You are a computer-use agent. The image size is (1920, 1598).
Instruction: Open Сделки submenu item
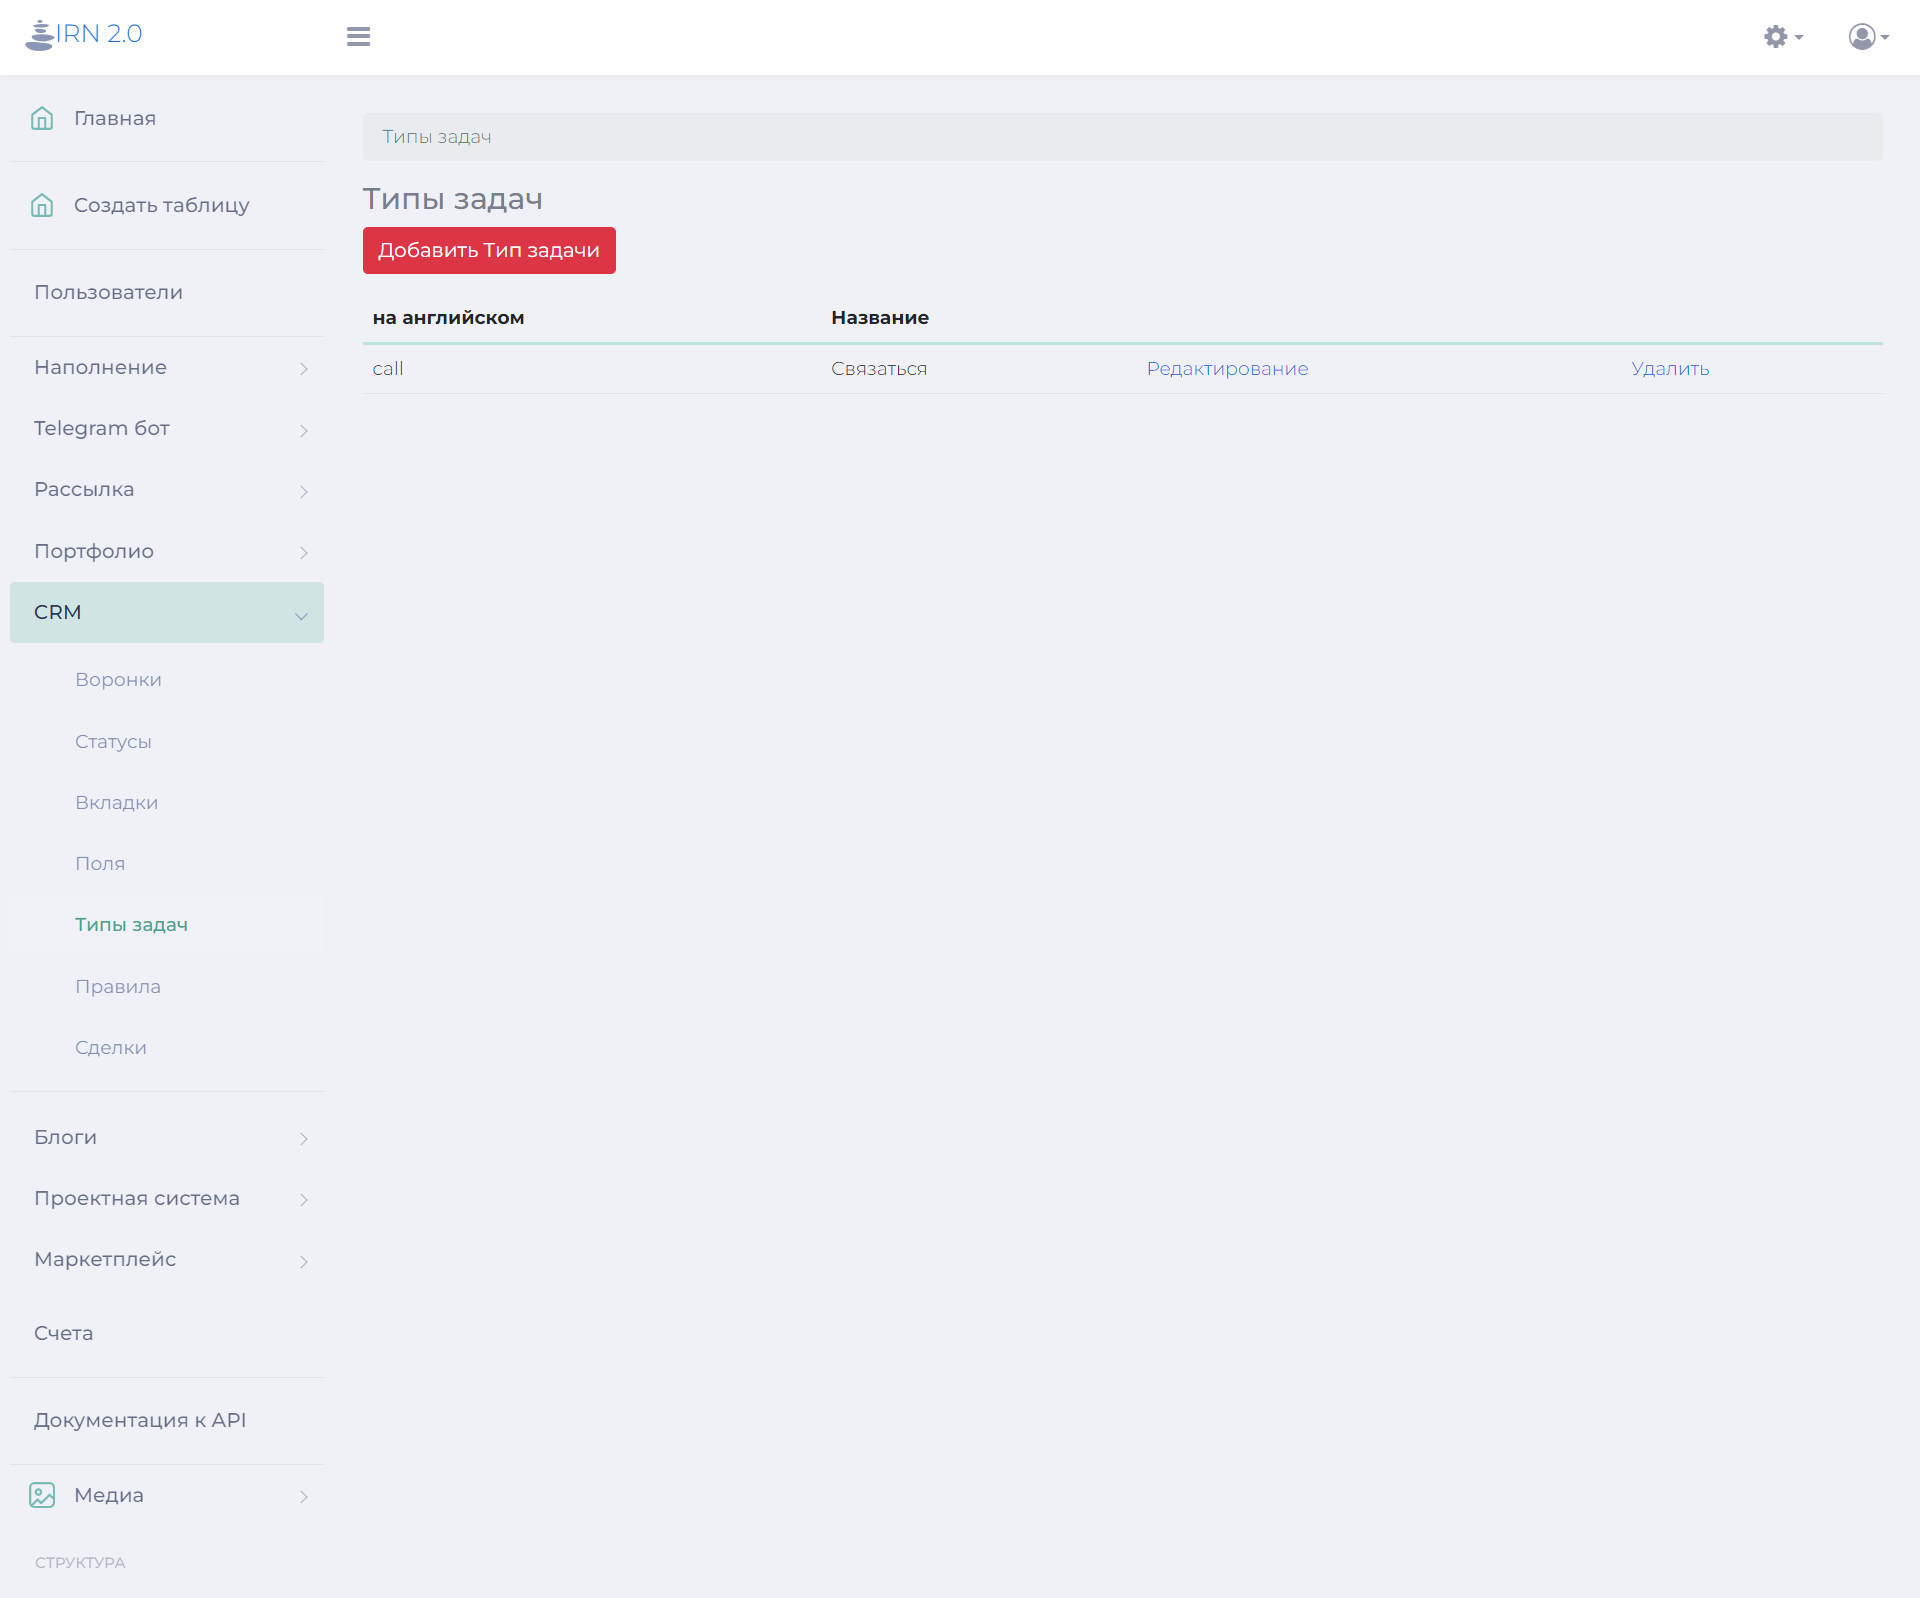[111, 1047]
